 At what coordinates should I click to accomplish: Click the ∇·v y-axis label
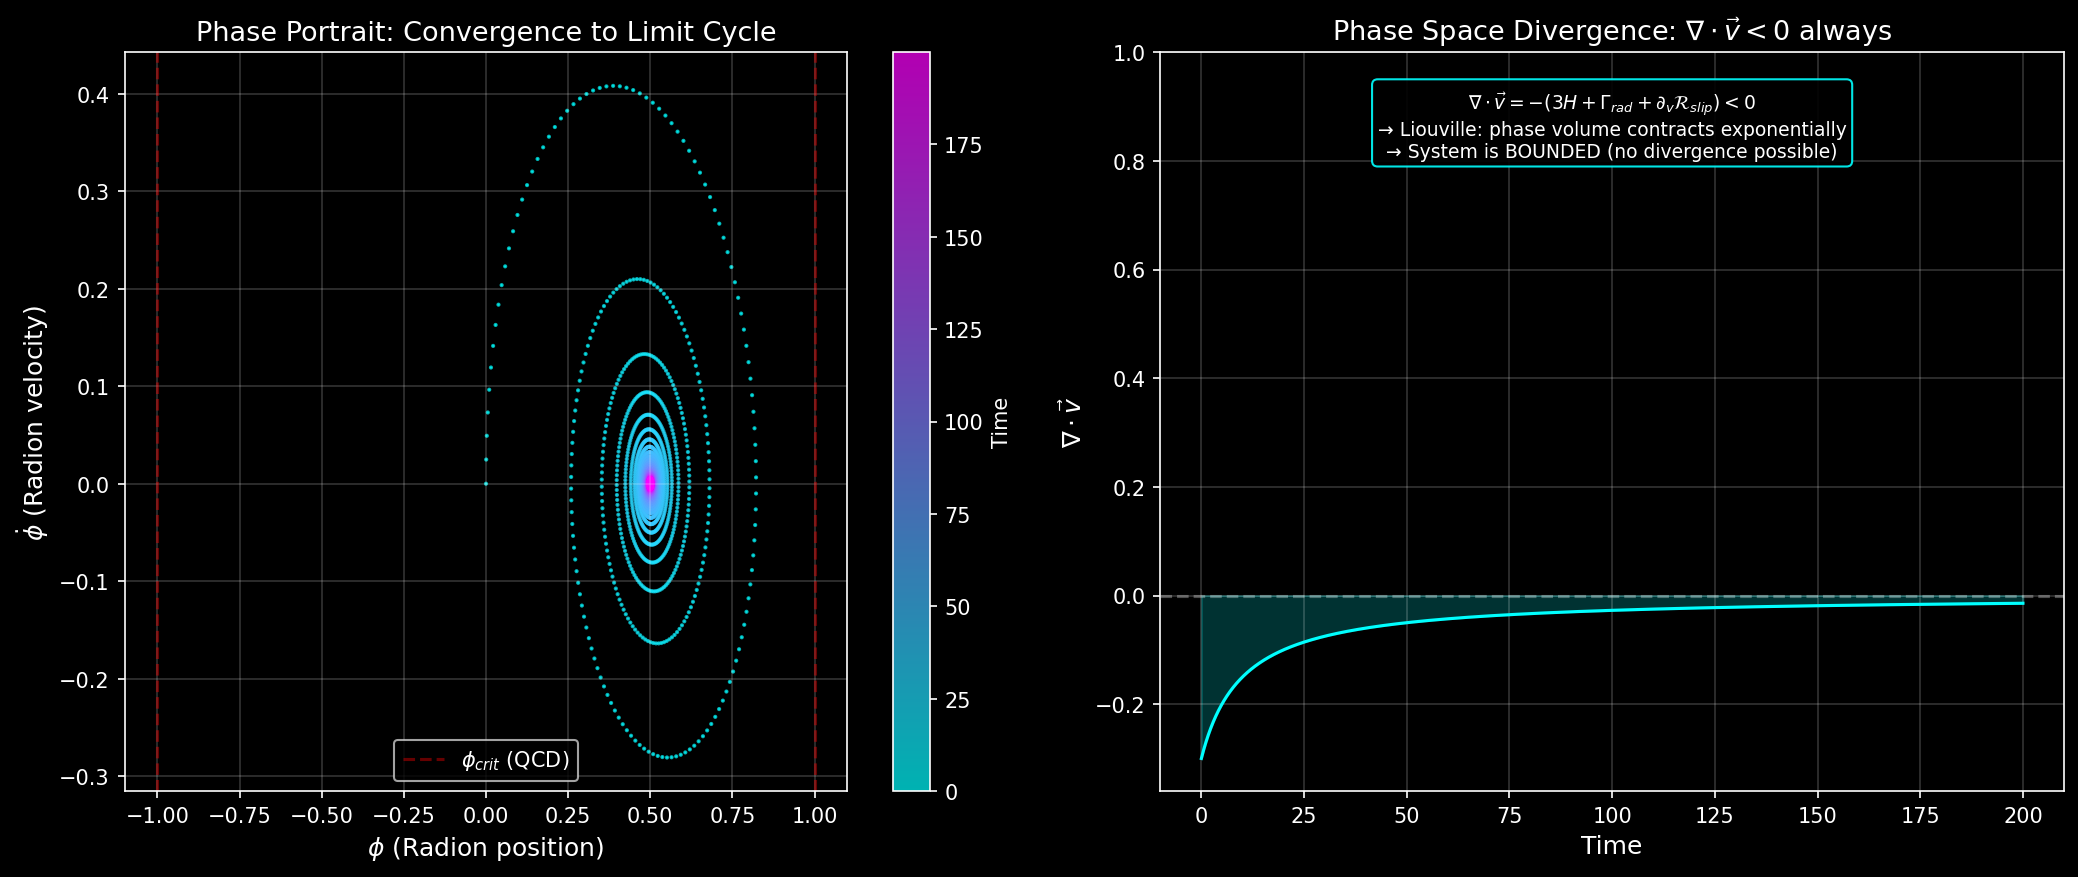click(x=1071, y=422)
